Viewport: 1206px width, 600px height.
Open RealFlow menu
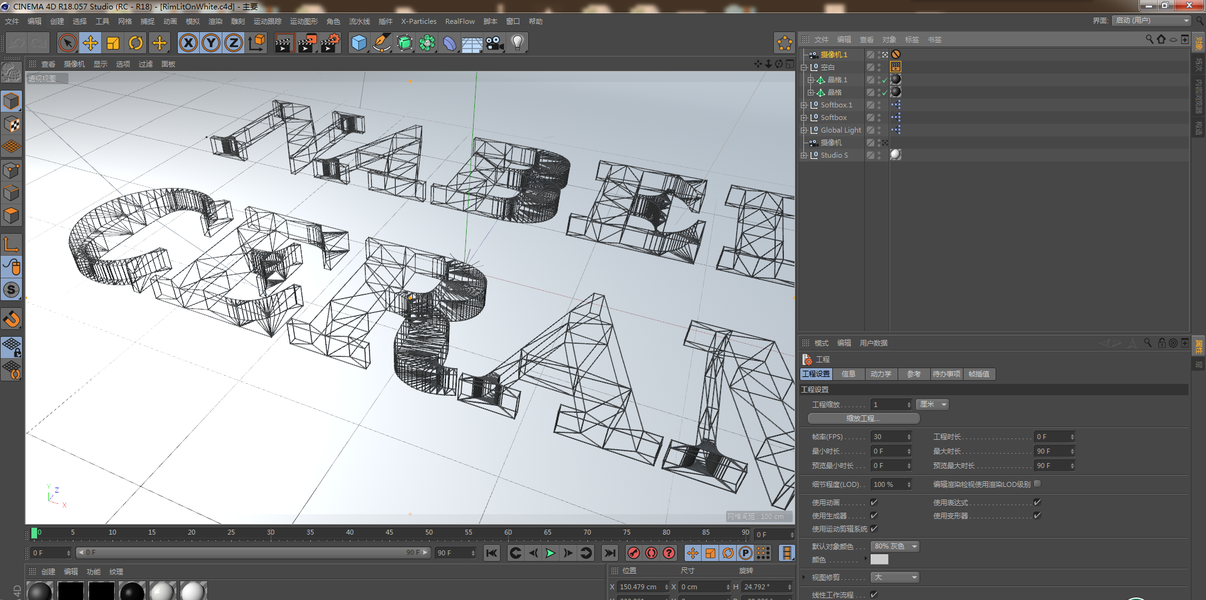[460, 21]
